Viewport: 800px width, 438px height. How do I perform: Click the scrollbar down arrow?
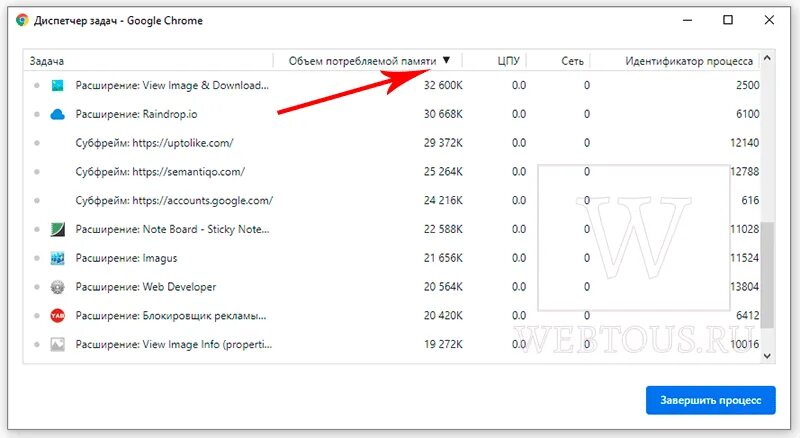pos(767,356)
